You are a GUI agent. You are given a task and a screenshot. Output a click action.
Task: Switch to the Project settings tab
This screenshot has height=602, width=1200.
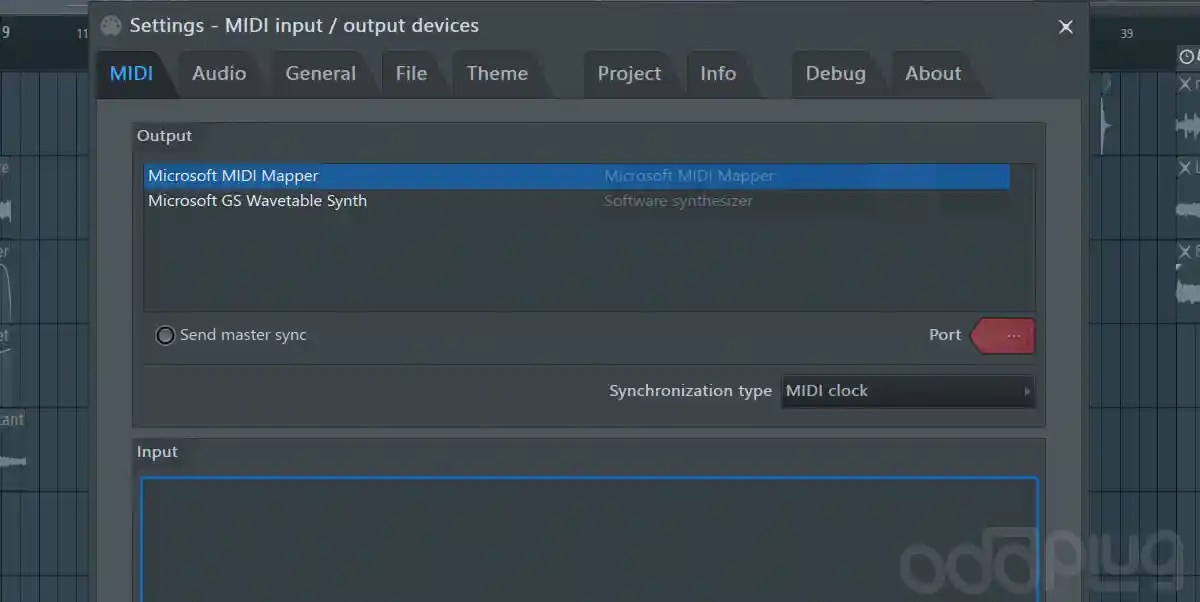[629, 73]
